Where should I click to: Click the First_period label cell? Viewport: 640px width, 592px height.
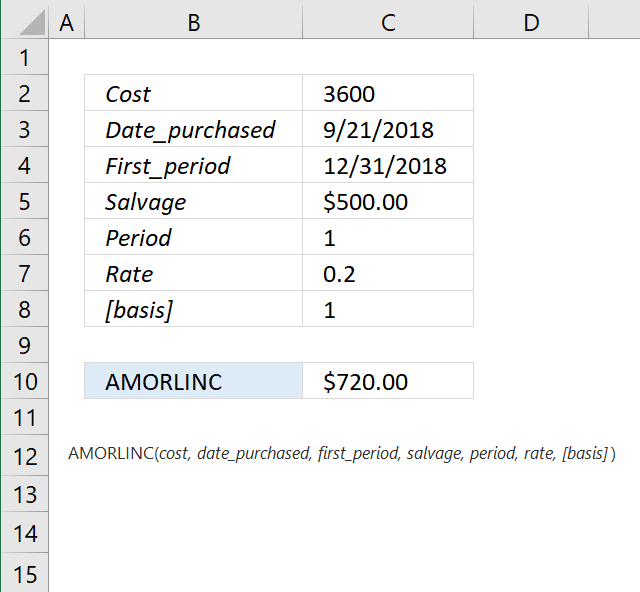tap(193, 165)
